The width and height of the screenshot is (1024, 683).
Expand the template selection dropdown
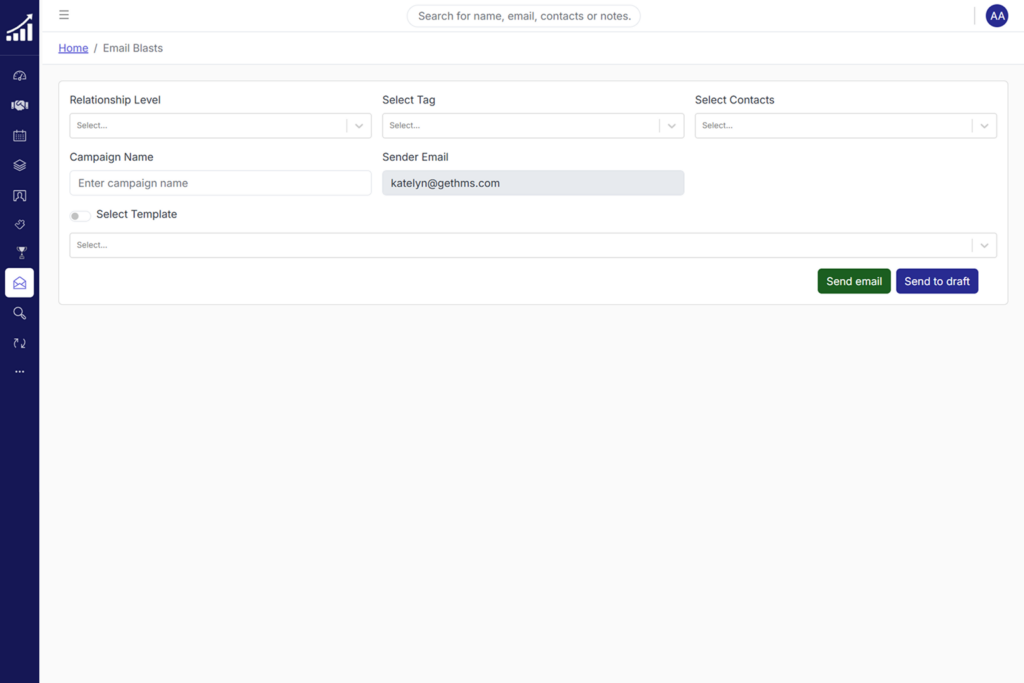pyautogui.click(x=532, y=245)
